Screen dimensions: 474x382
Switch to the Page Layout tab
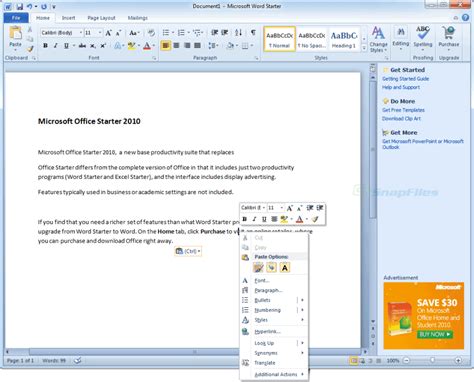[x=101, y=18]
